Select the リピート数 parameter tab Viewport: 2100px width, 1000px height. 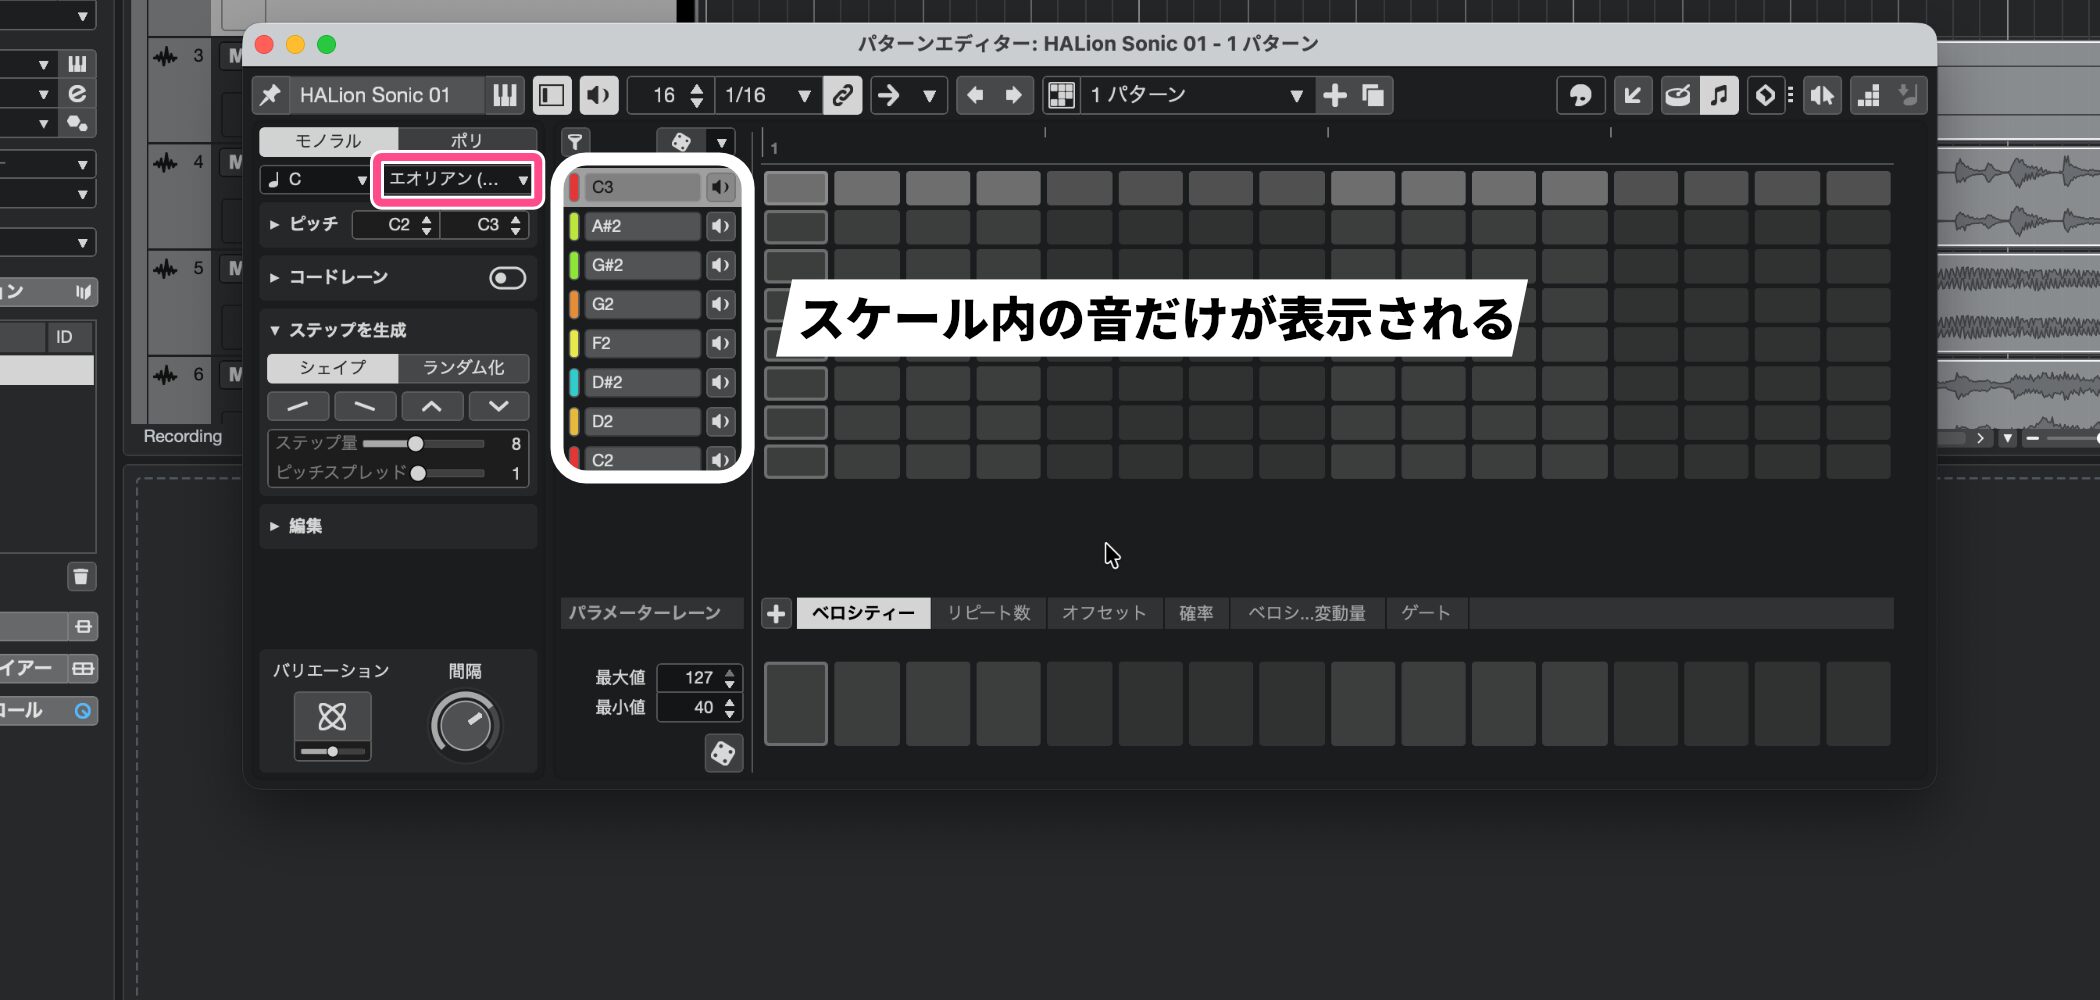pyautogui.click(x=988, y=613)
